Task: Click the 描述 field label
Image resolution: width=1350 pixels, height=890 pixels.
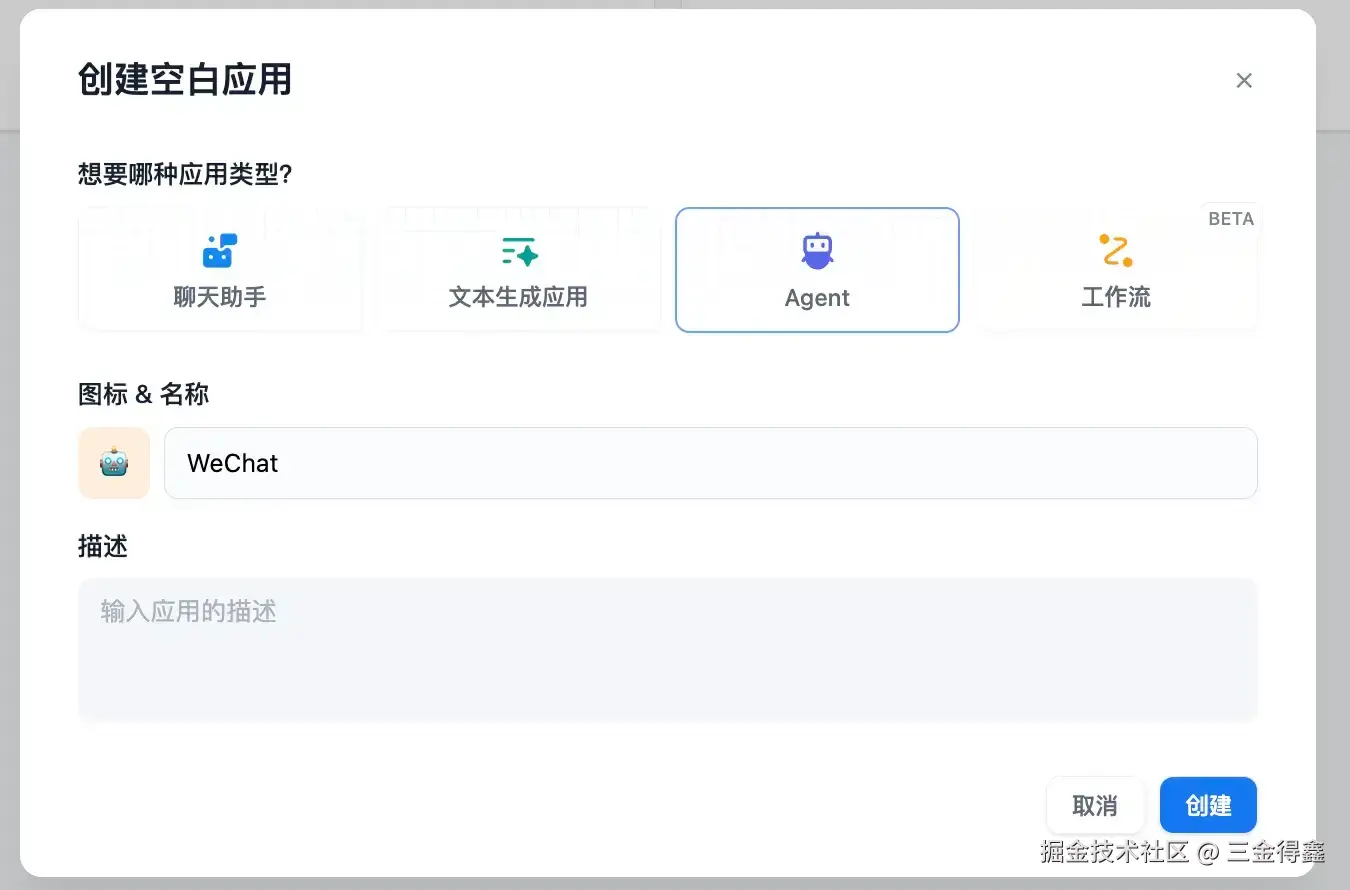Action: 103,546
